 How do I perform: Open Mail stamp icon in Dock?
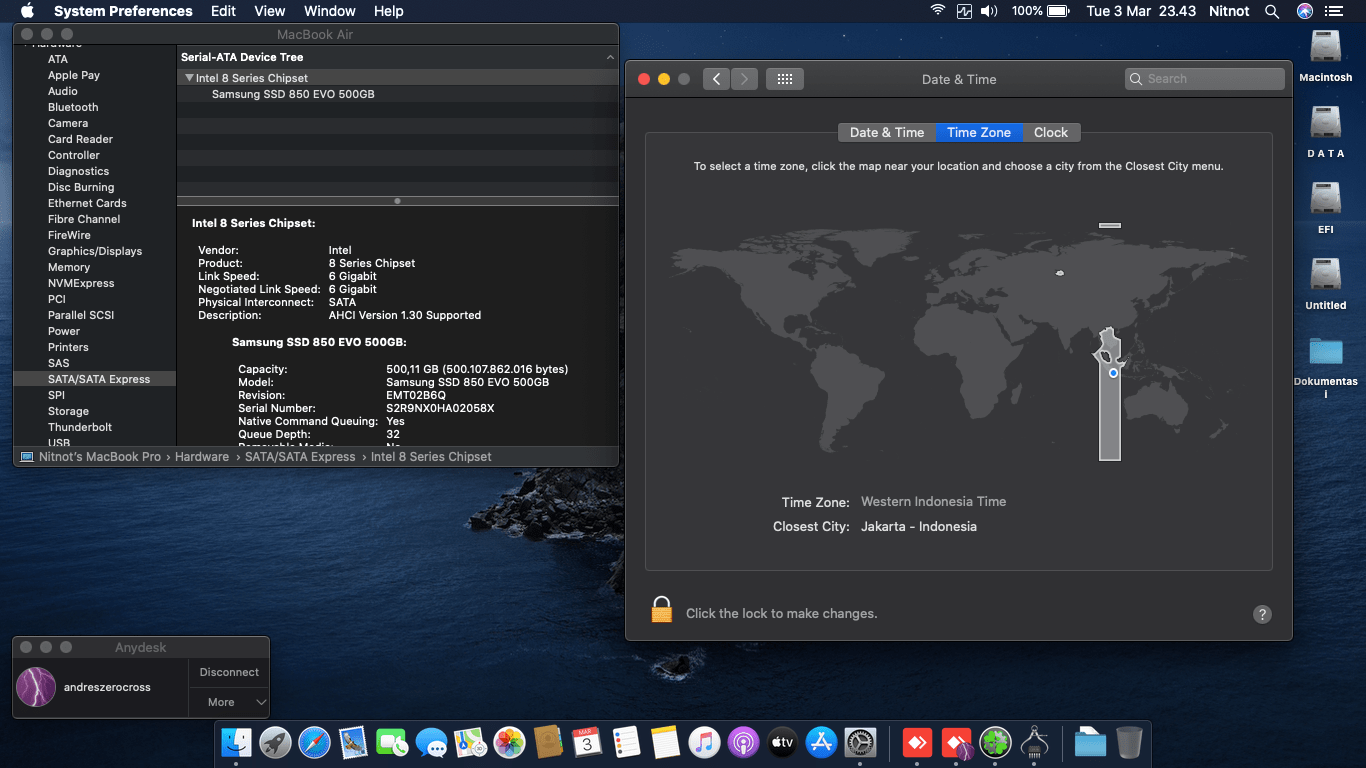pos(353,742)
